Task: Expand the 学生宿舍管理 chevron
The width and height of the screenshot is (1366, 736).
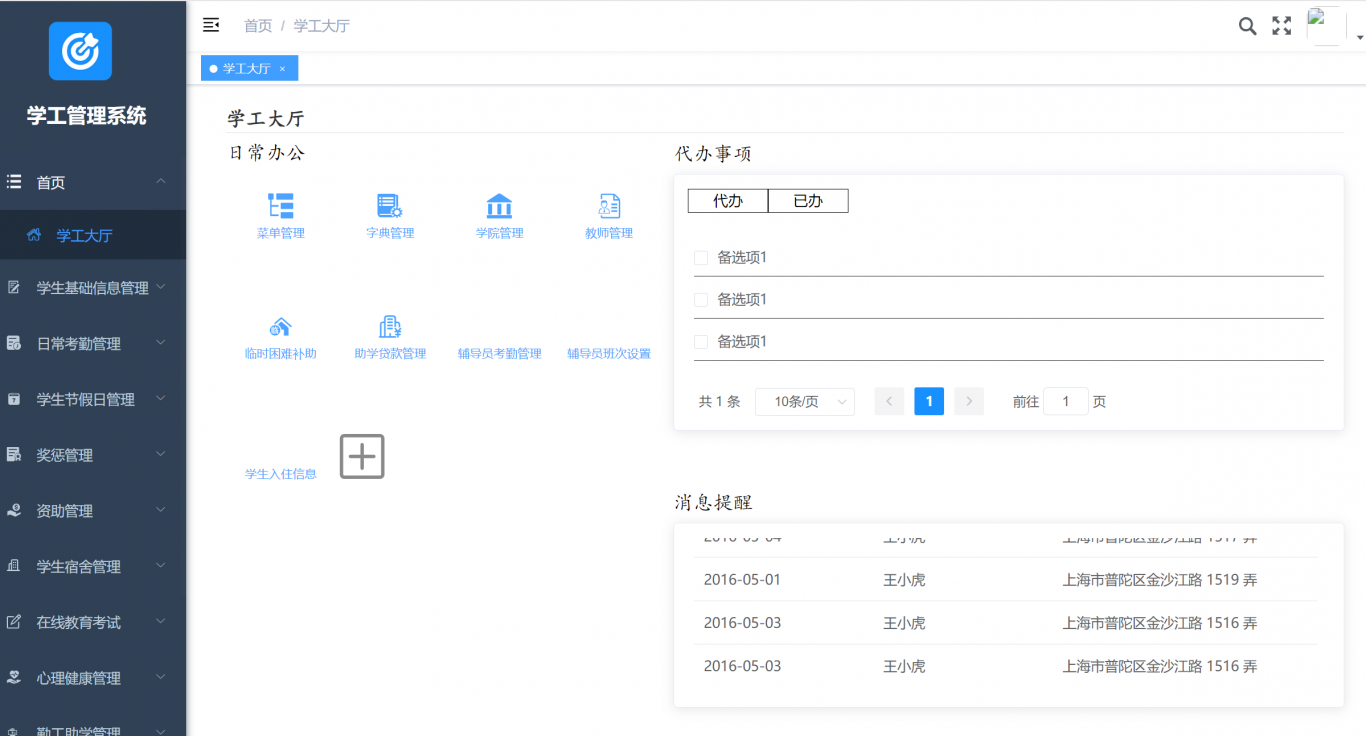Action: point(161,565)
